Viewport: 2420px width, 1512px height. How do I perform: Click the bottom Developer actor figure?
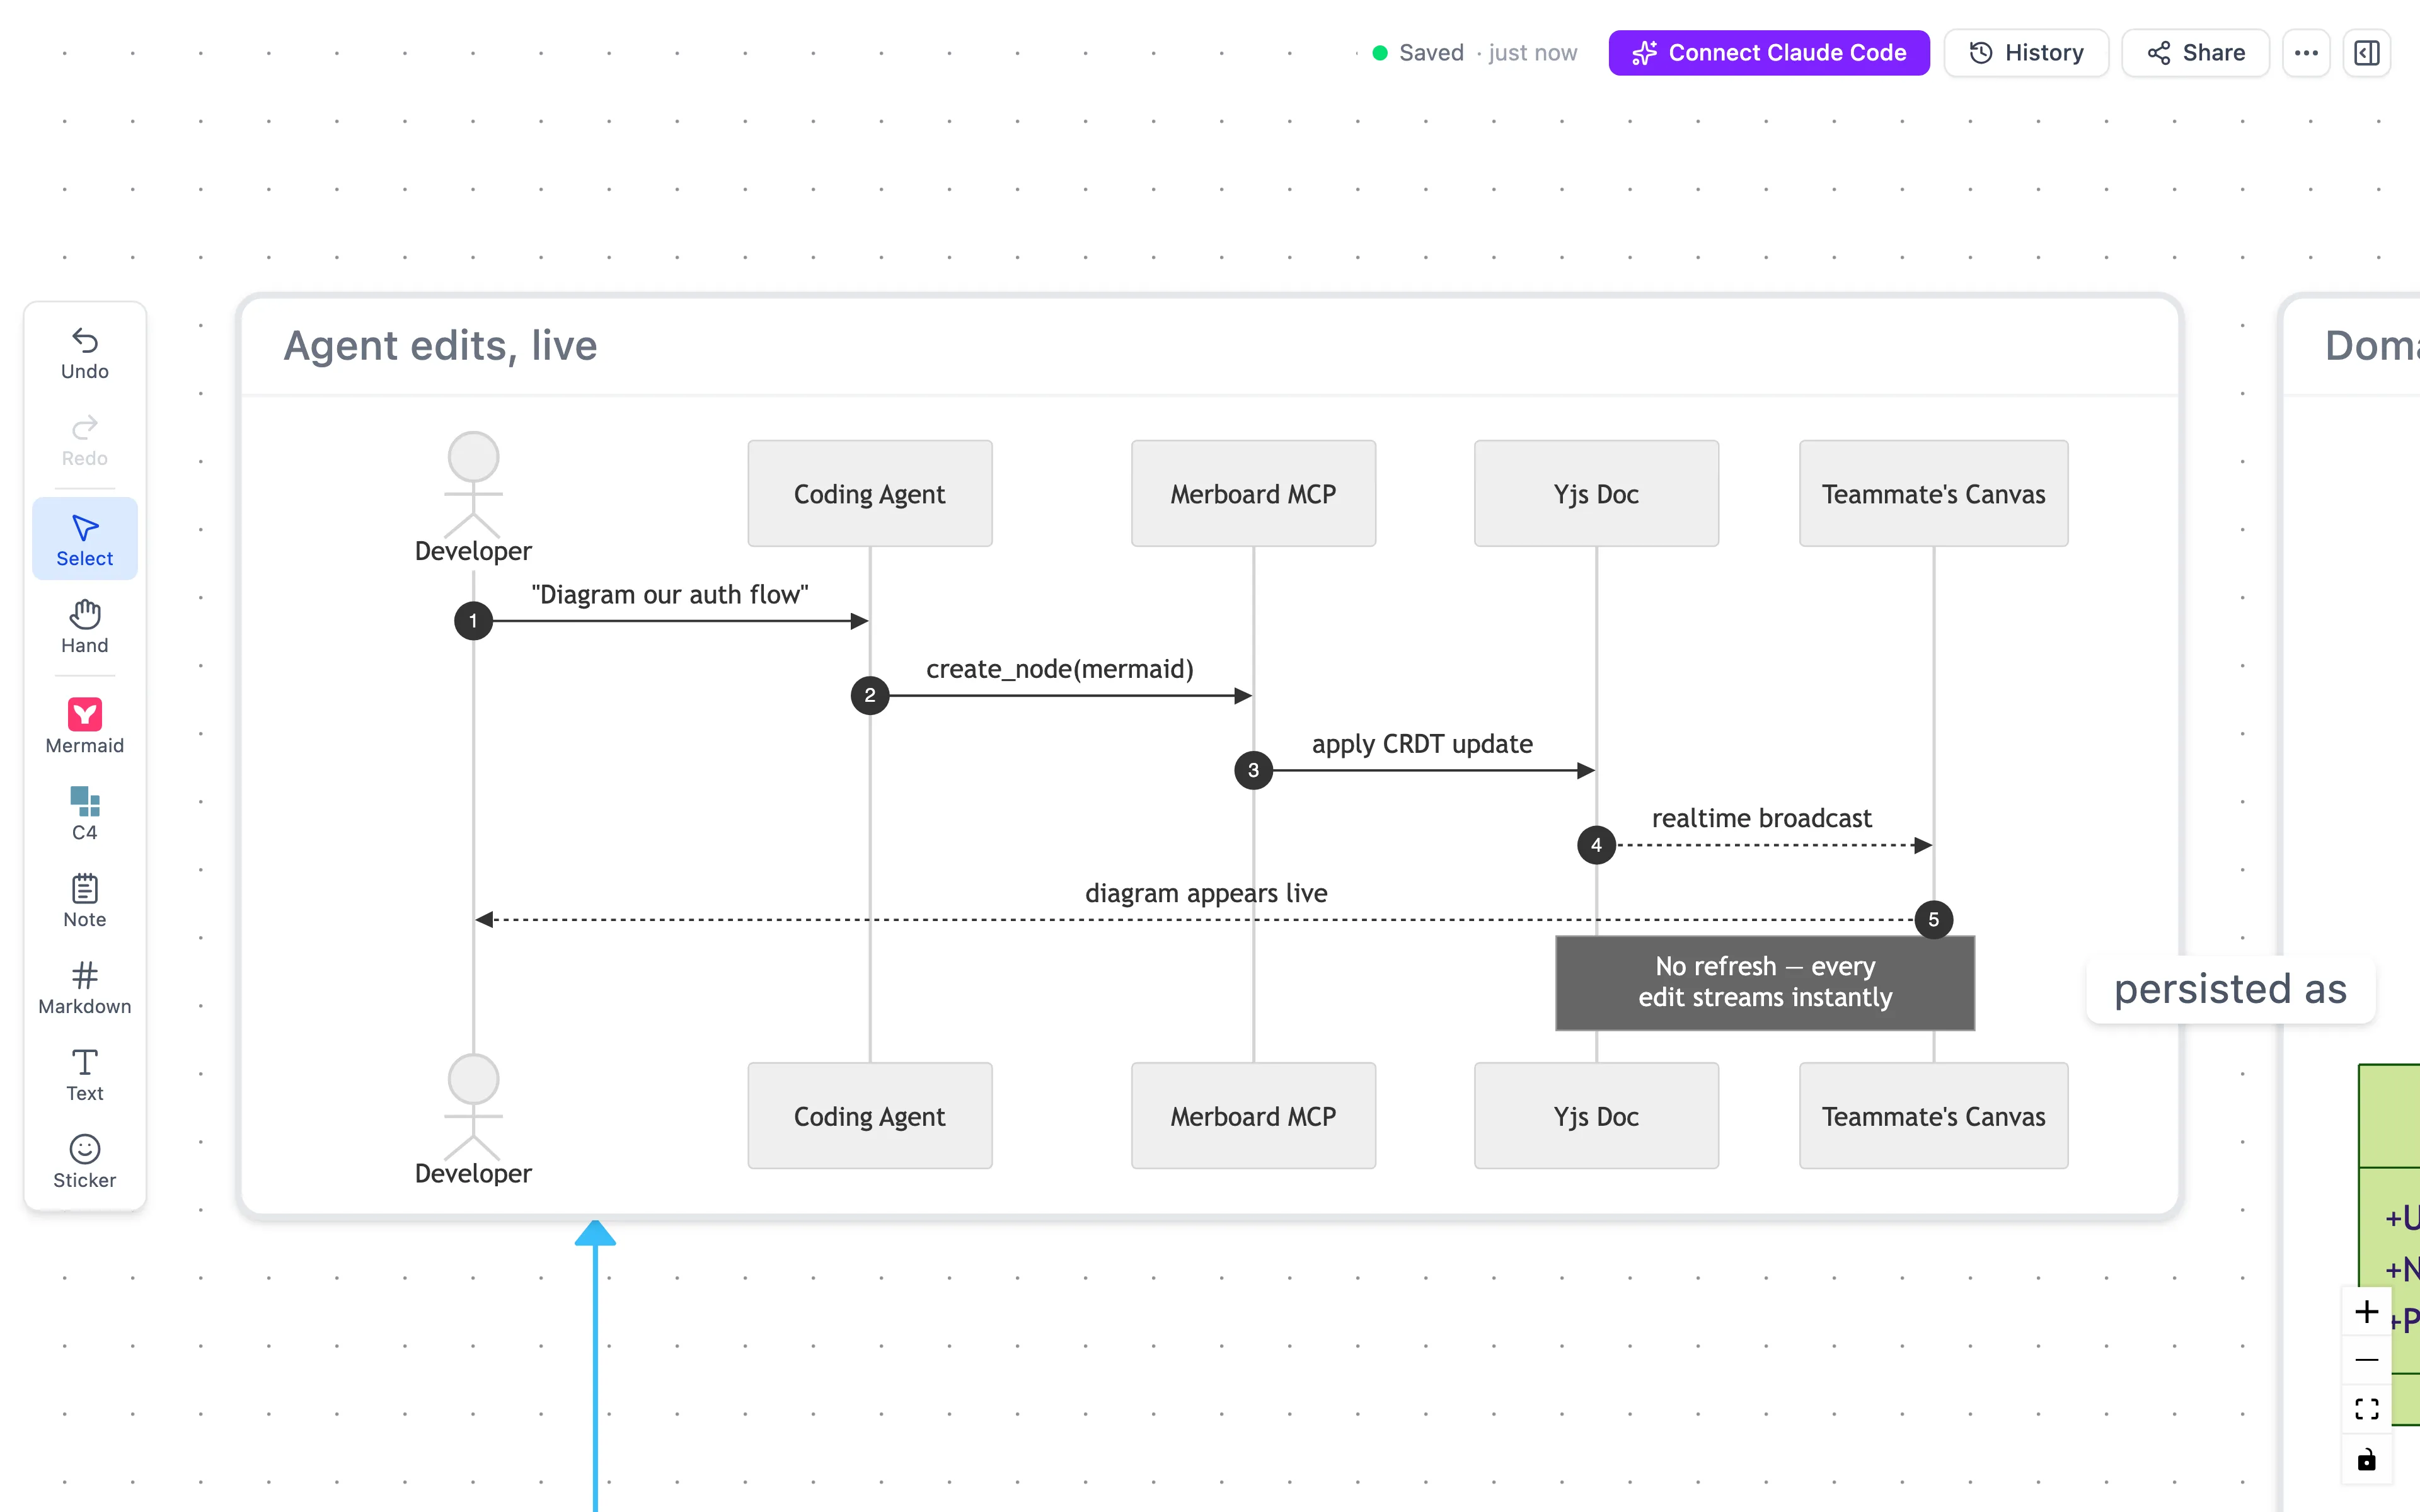point(473,1119)
